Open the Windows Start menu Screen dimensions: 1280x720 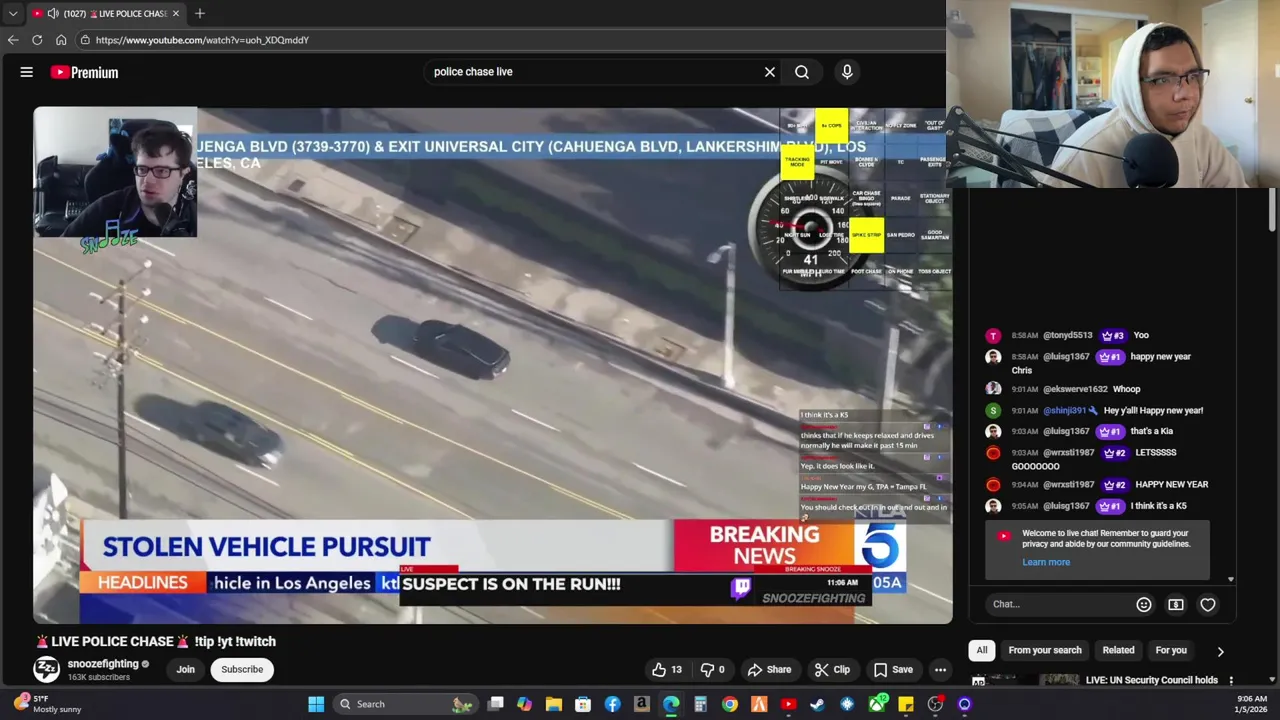coord(316,704)
